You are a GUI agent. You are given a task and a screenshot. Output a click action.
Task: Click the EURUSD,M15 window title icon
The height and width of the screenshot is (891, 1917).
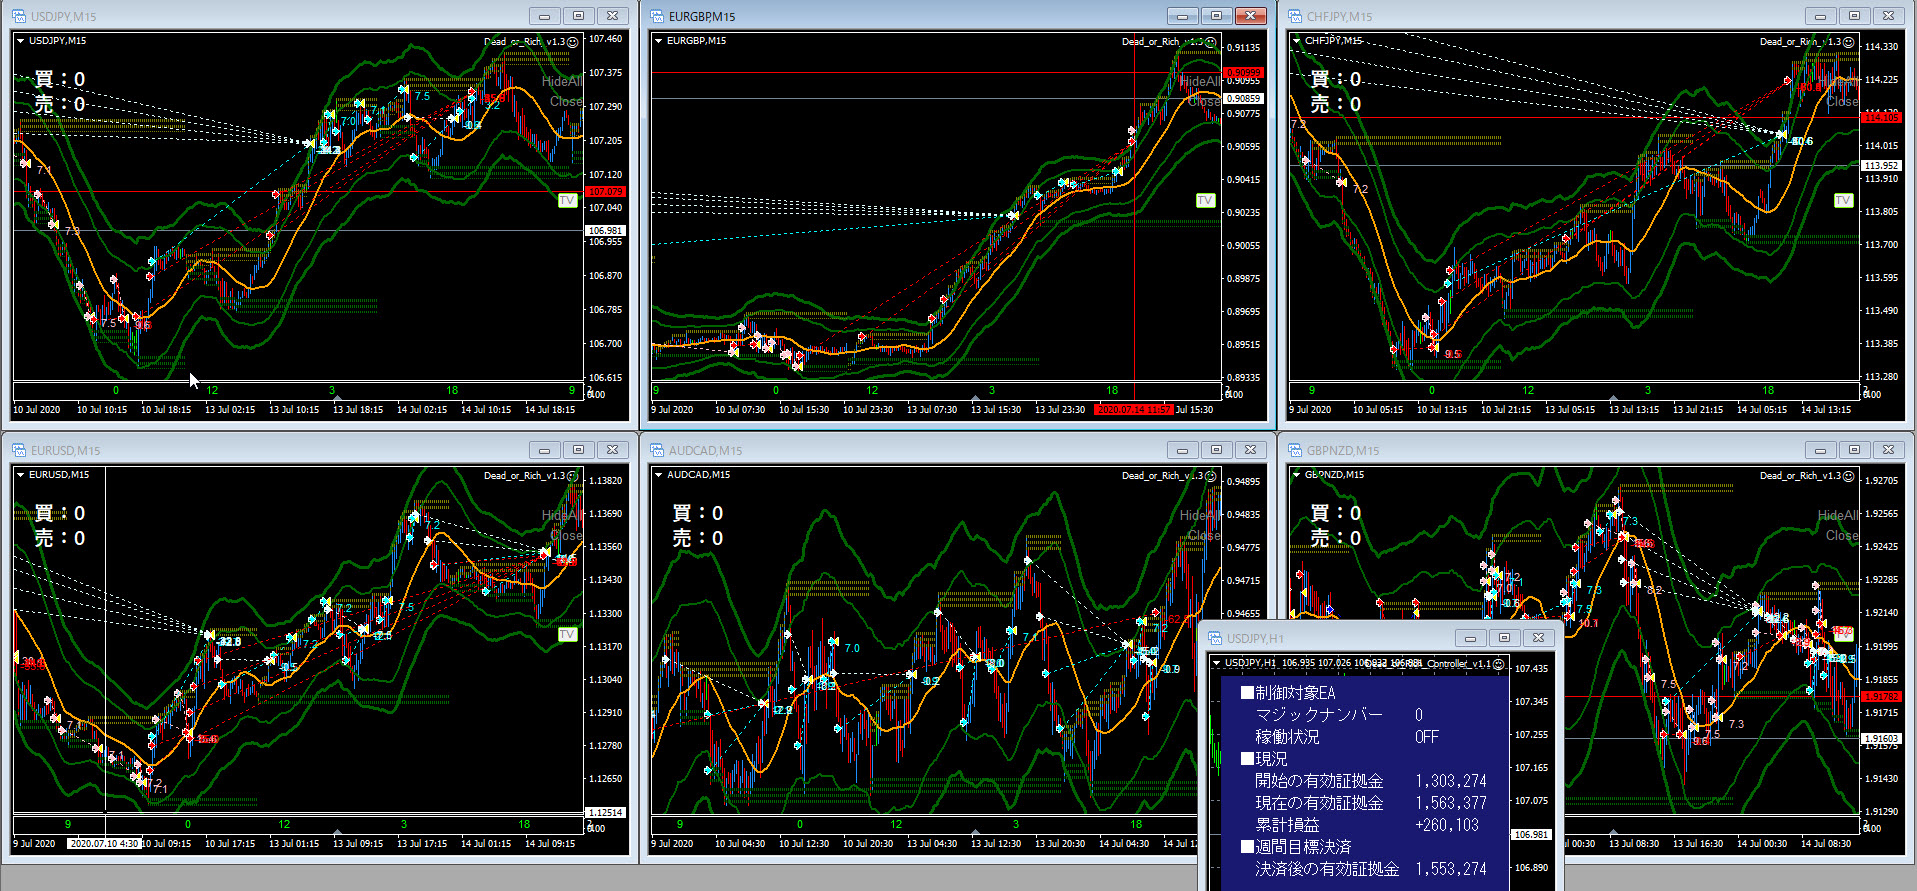(18, 450)
